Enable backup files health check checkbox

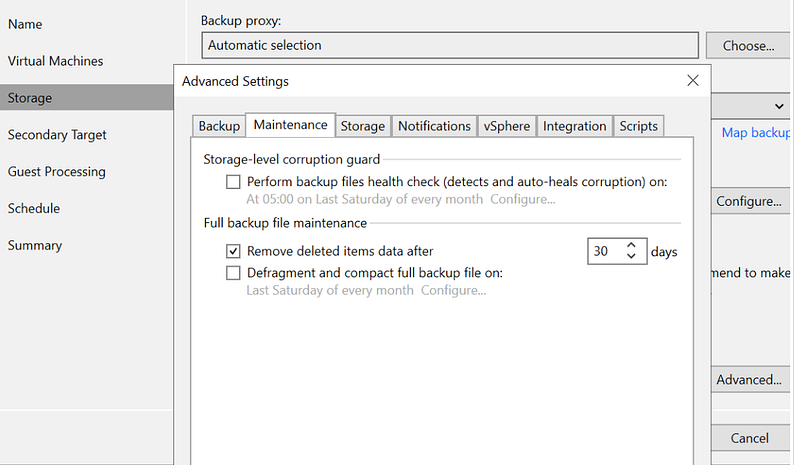233,182
